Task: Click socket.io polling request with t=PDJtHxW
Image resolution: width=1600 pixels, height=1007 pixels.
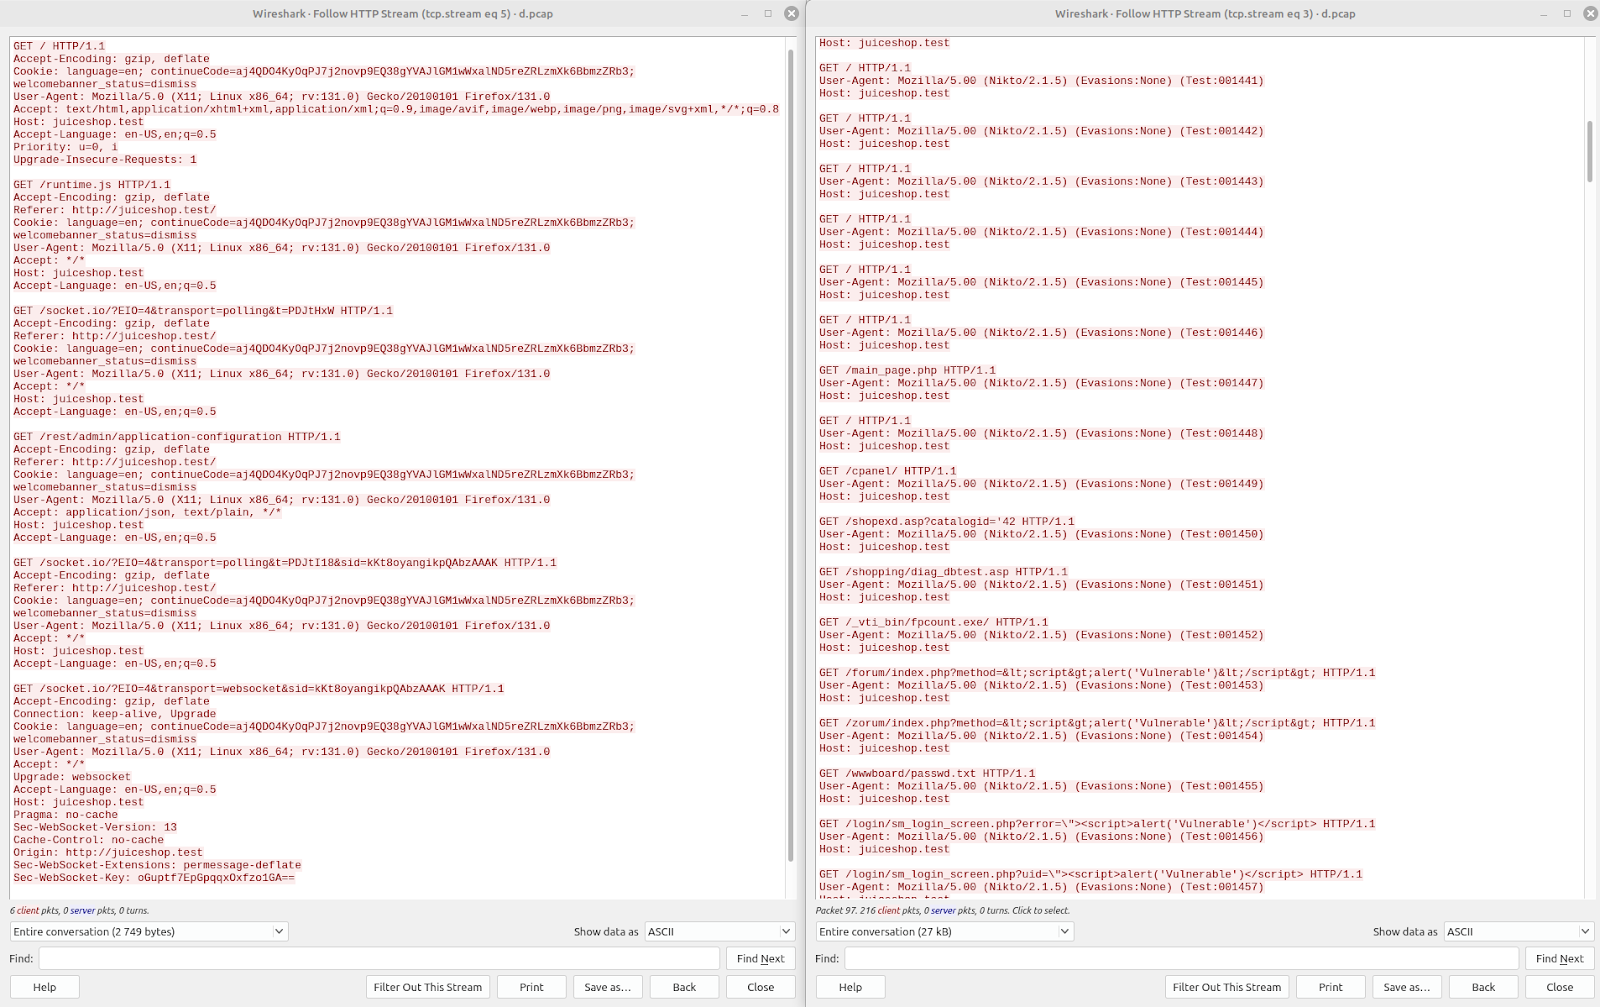Action: [203, 311]
